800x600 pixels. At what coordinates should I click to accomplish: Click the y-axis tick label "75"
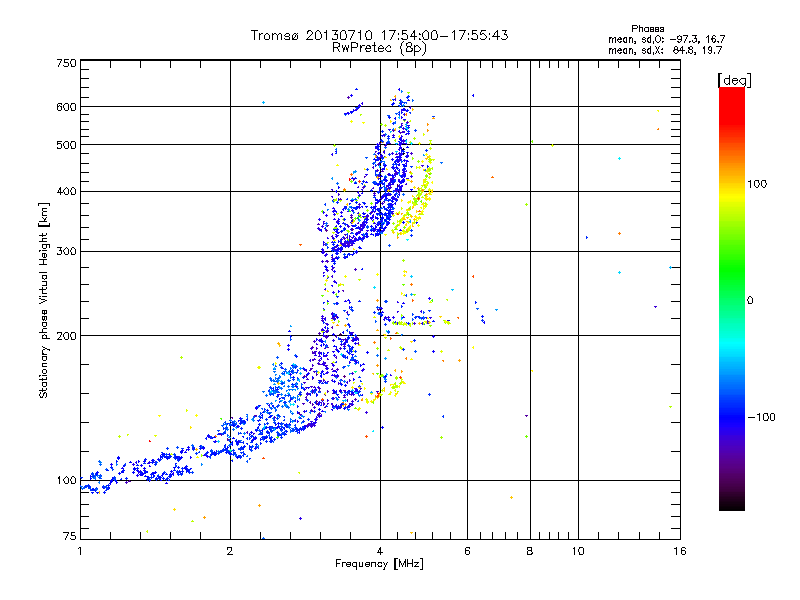tap(70, 536)
